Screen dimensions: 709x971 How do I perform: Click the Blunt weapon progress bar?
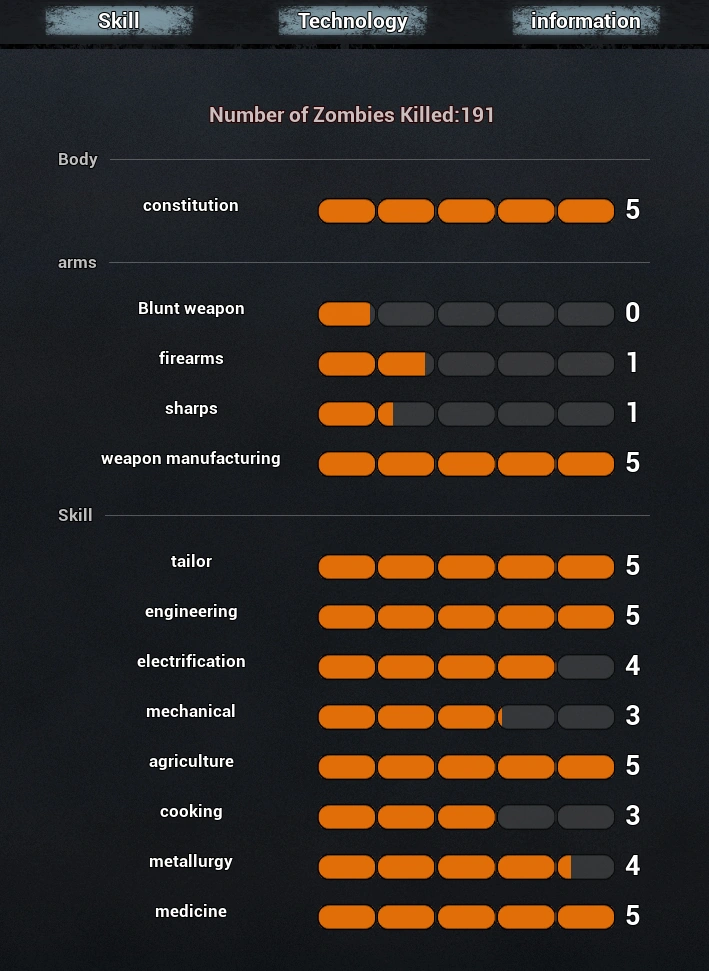pos(466,314)
